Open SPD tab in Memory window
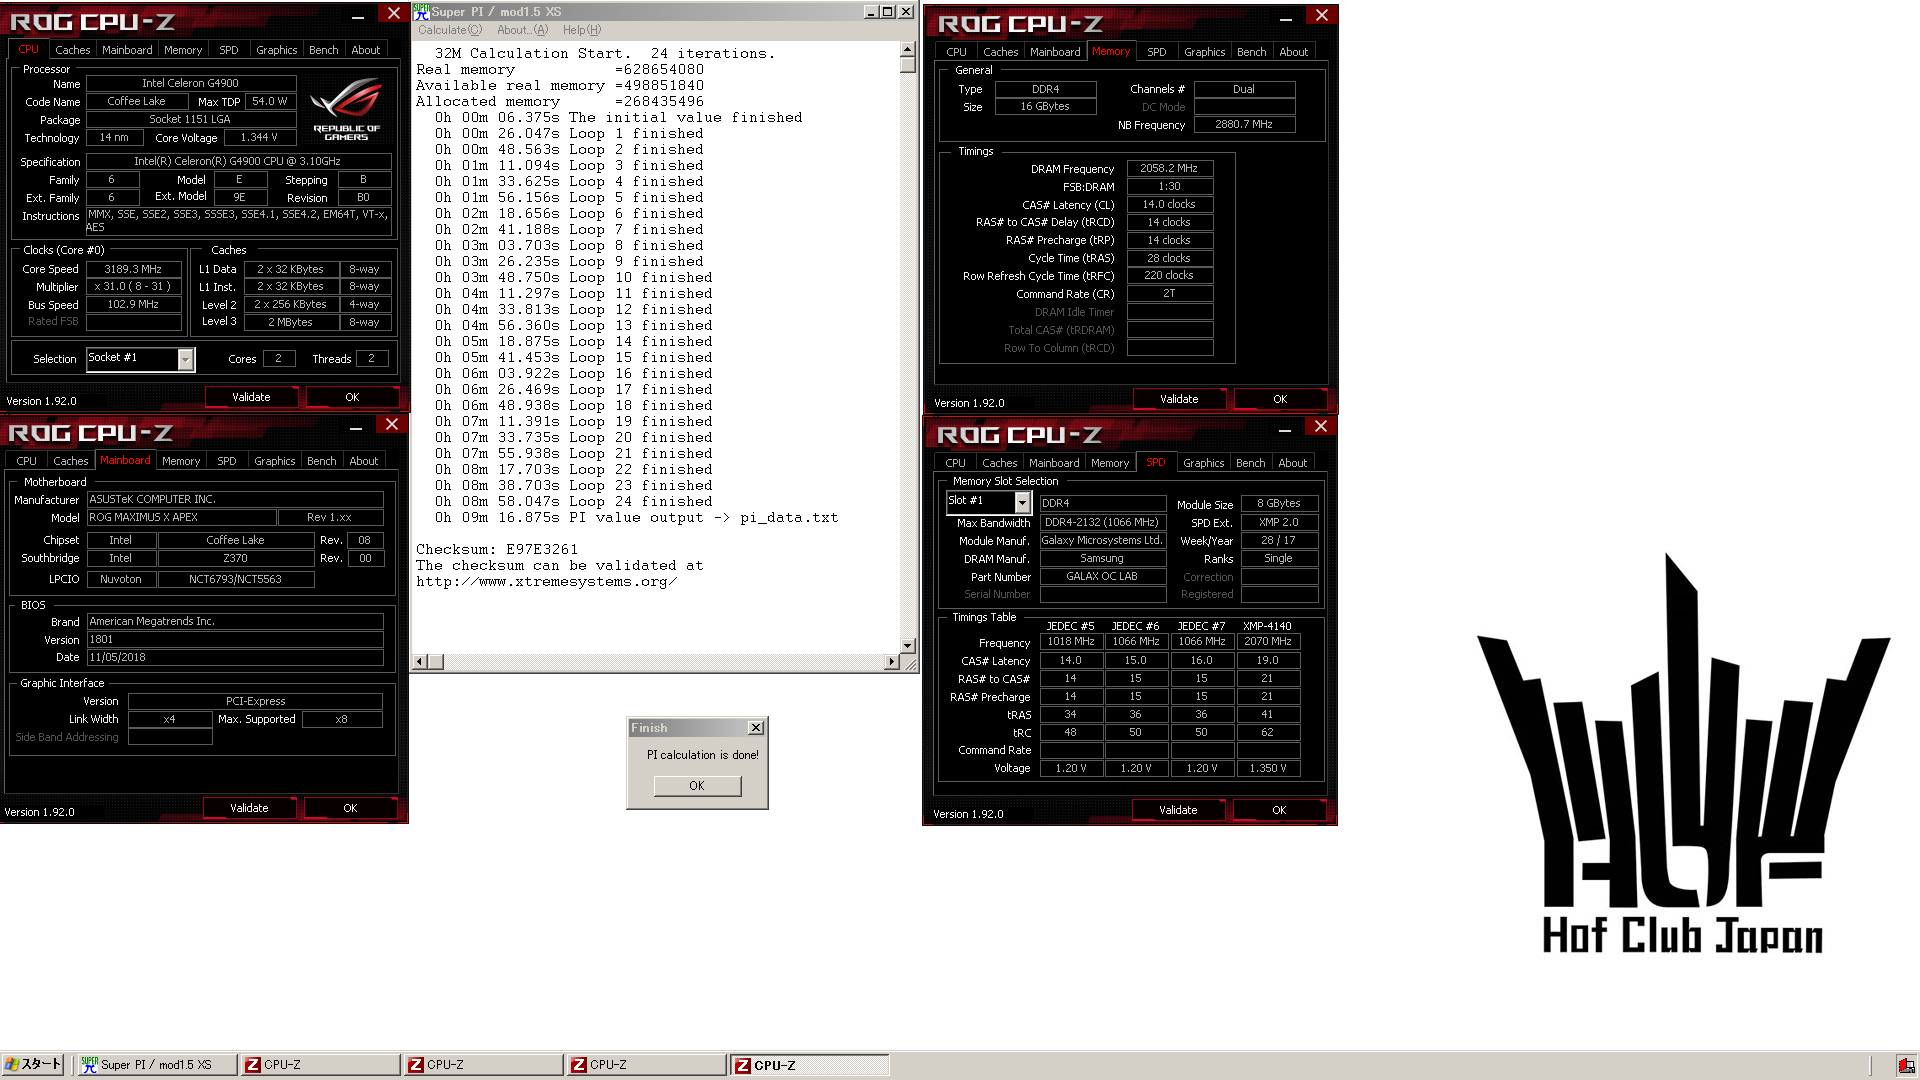This screenshot has height=1080, width=1920. [x=1156, y=52]
